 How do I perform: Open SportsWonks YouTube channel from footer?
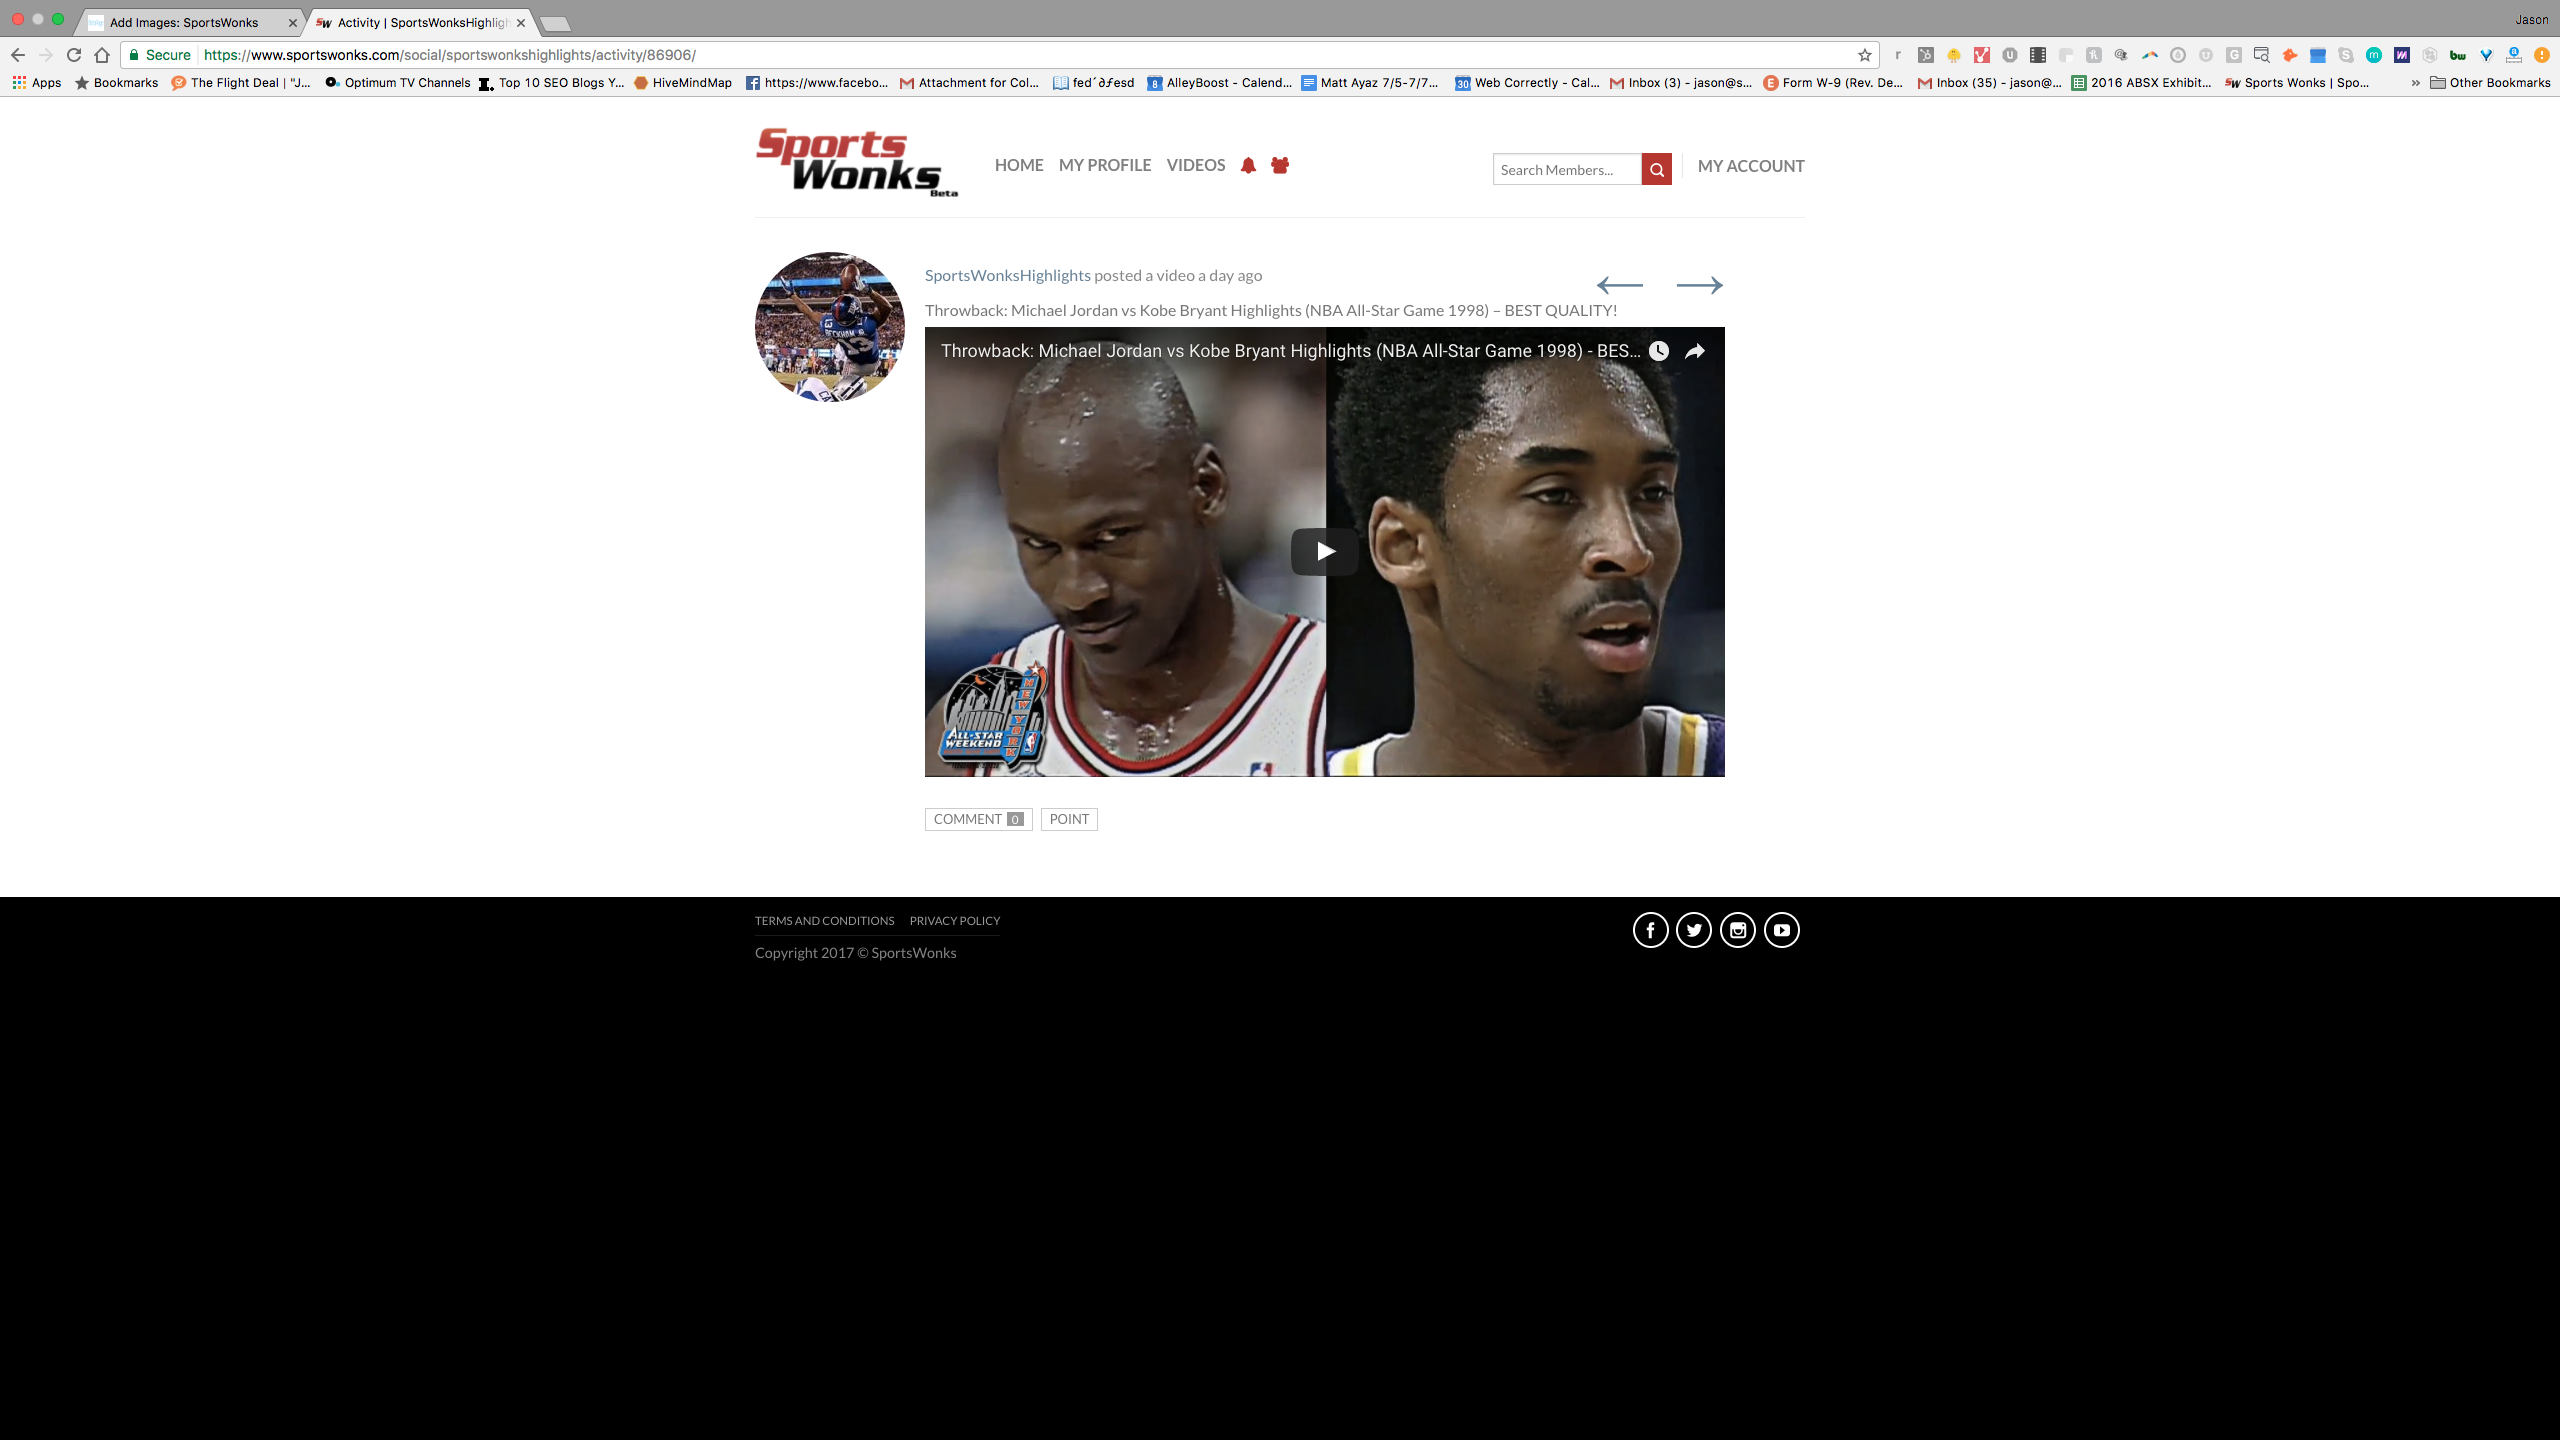click(1782, 930)
